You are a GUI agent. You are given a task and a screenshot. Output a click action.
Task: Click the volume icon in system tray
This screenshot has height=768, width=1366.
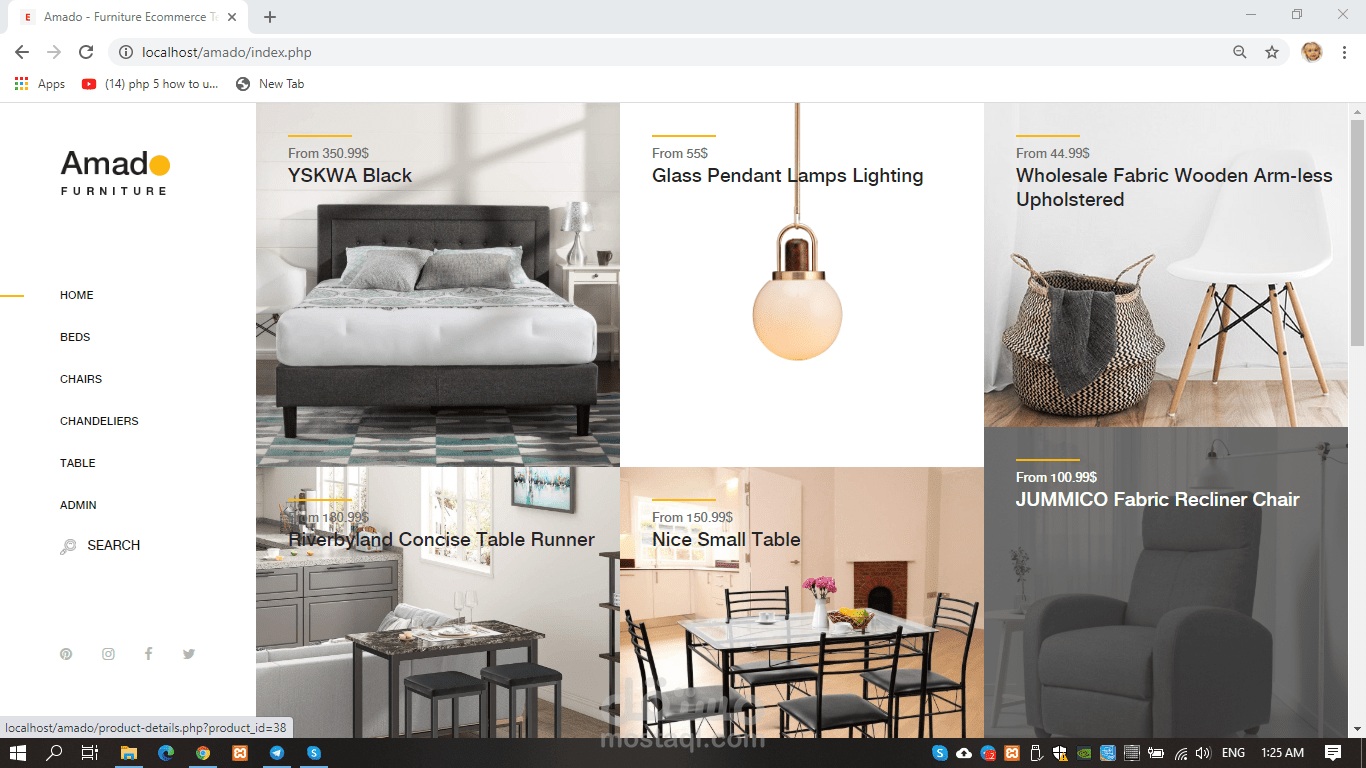coord(1203,753)
